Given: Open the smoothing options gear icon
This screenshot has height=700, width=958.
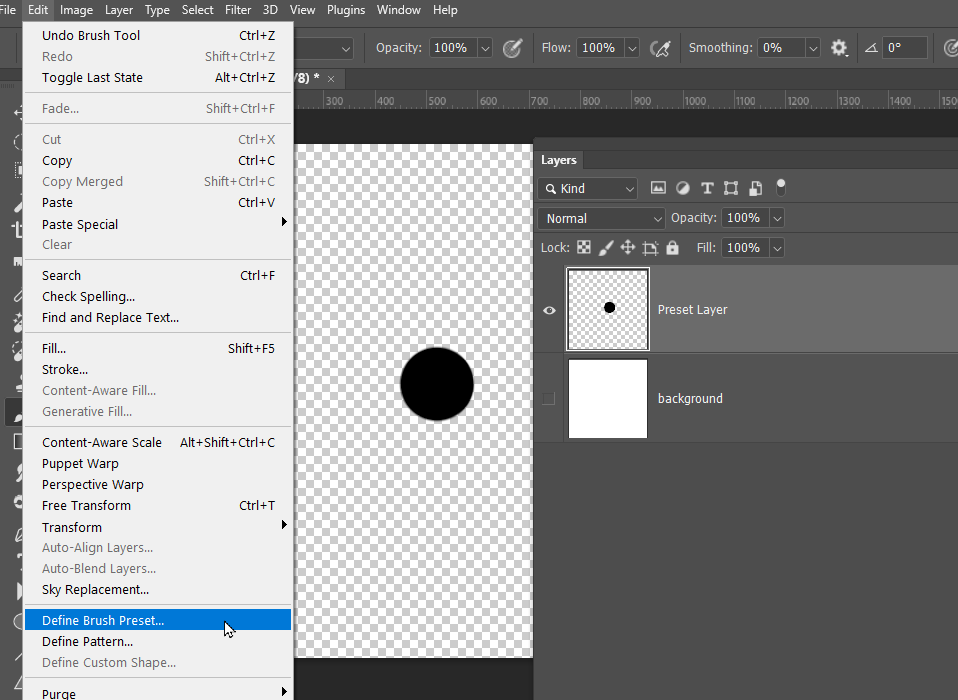Looking at the screenshot, I should [x=839, y=47].
